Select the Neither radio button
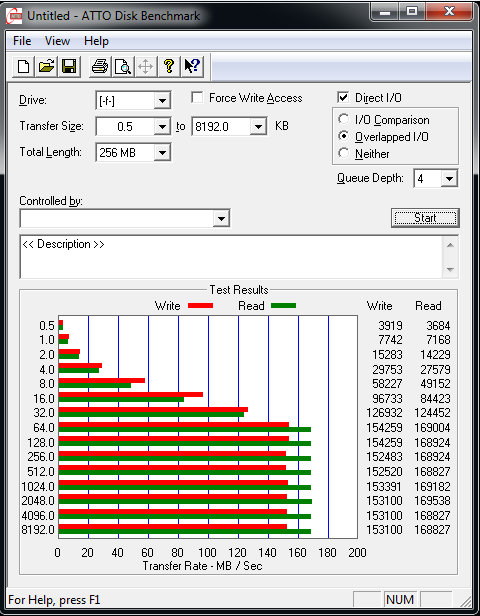This screenshot has height=616, width=480. [x=343, y=153]
